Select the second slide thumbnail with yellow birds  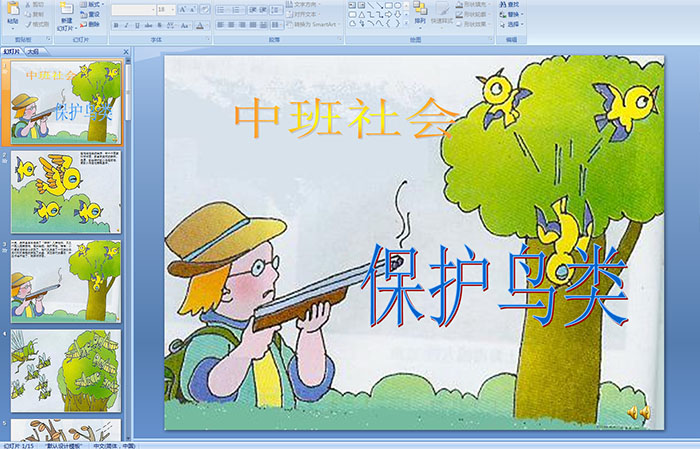tap(66, 191)
